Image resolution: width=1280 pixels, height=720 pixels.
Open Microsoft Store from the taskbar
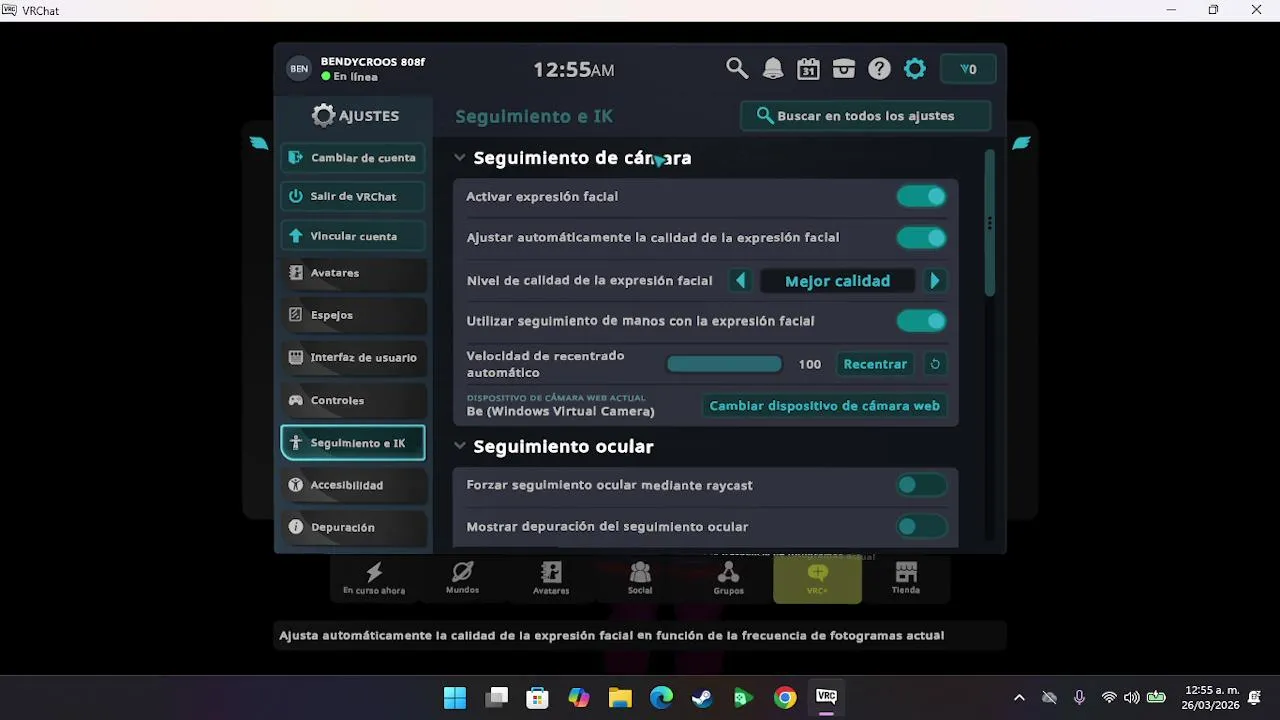[537, 697]
